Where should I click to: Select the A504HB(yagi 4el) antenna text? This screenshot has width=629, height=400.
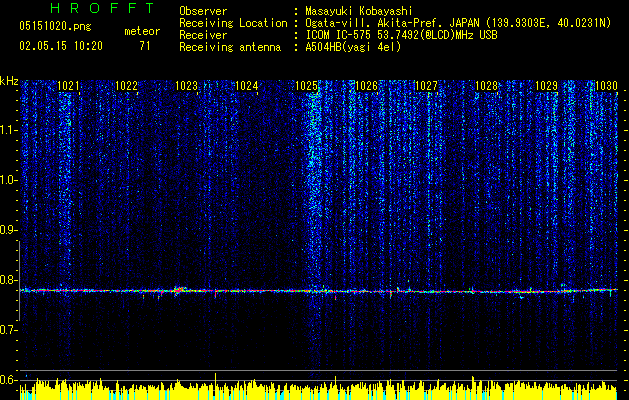[353, 47]
